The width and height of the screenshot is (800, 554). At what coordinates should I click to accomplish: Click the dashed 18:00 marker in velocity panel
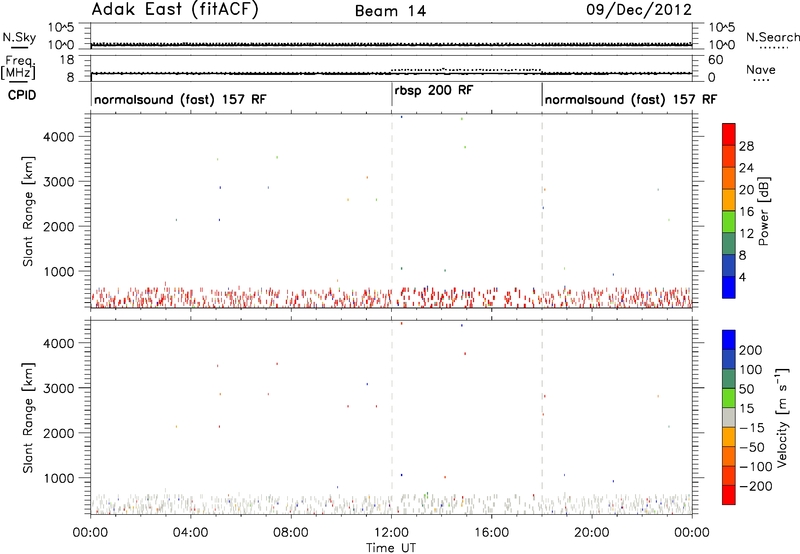(542, 417)
